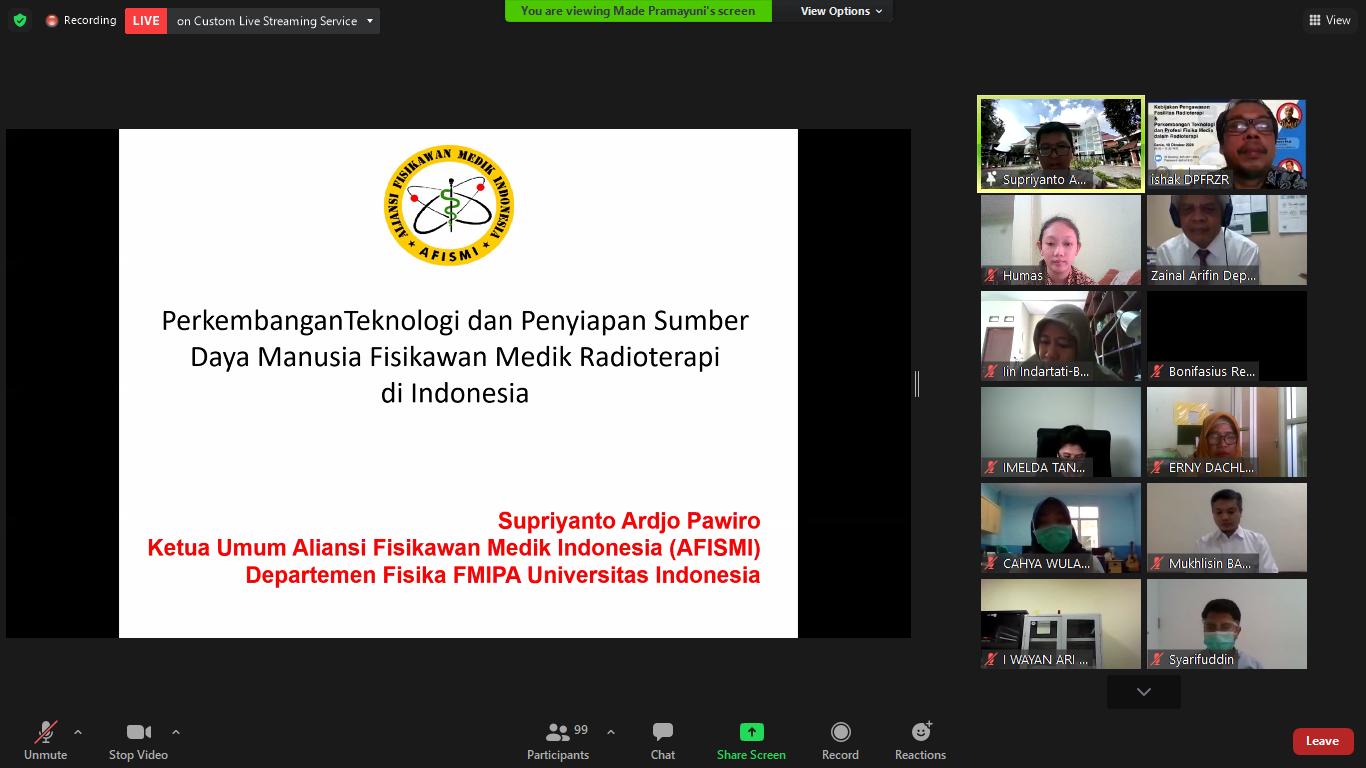Image resolution: width=1366 pixels, height=768 pixels.
Task: Click the green Share Screen button
Action: click(751, 741)
